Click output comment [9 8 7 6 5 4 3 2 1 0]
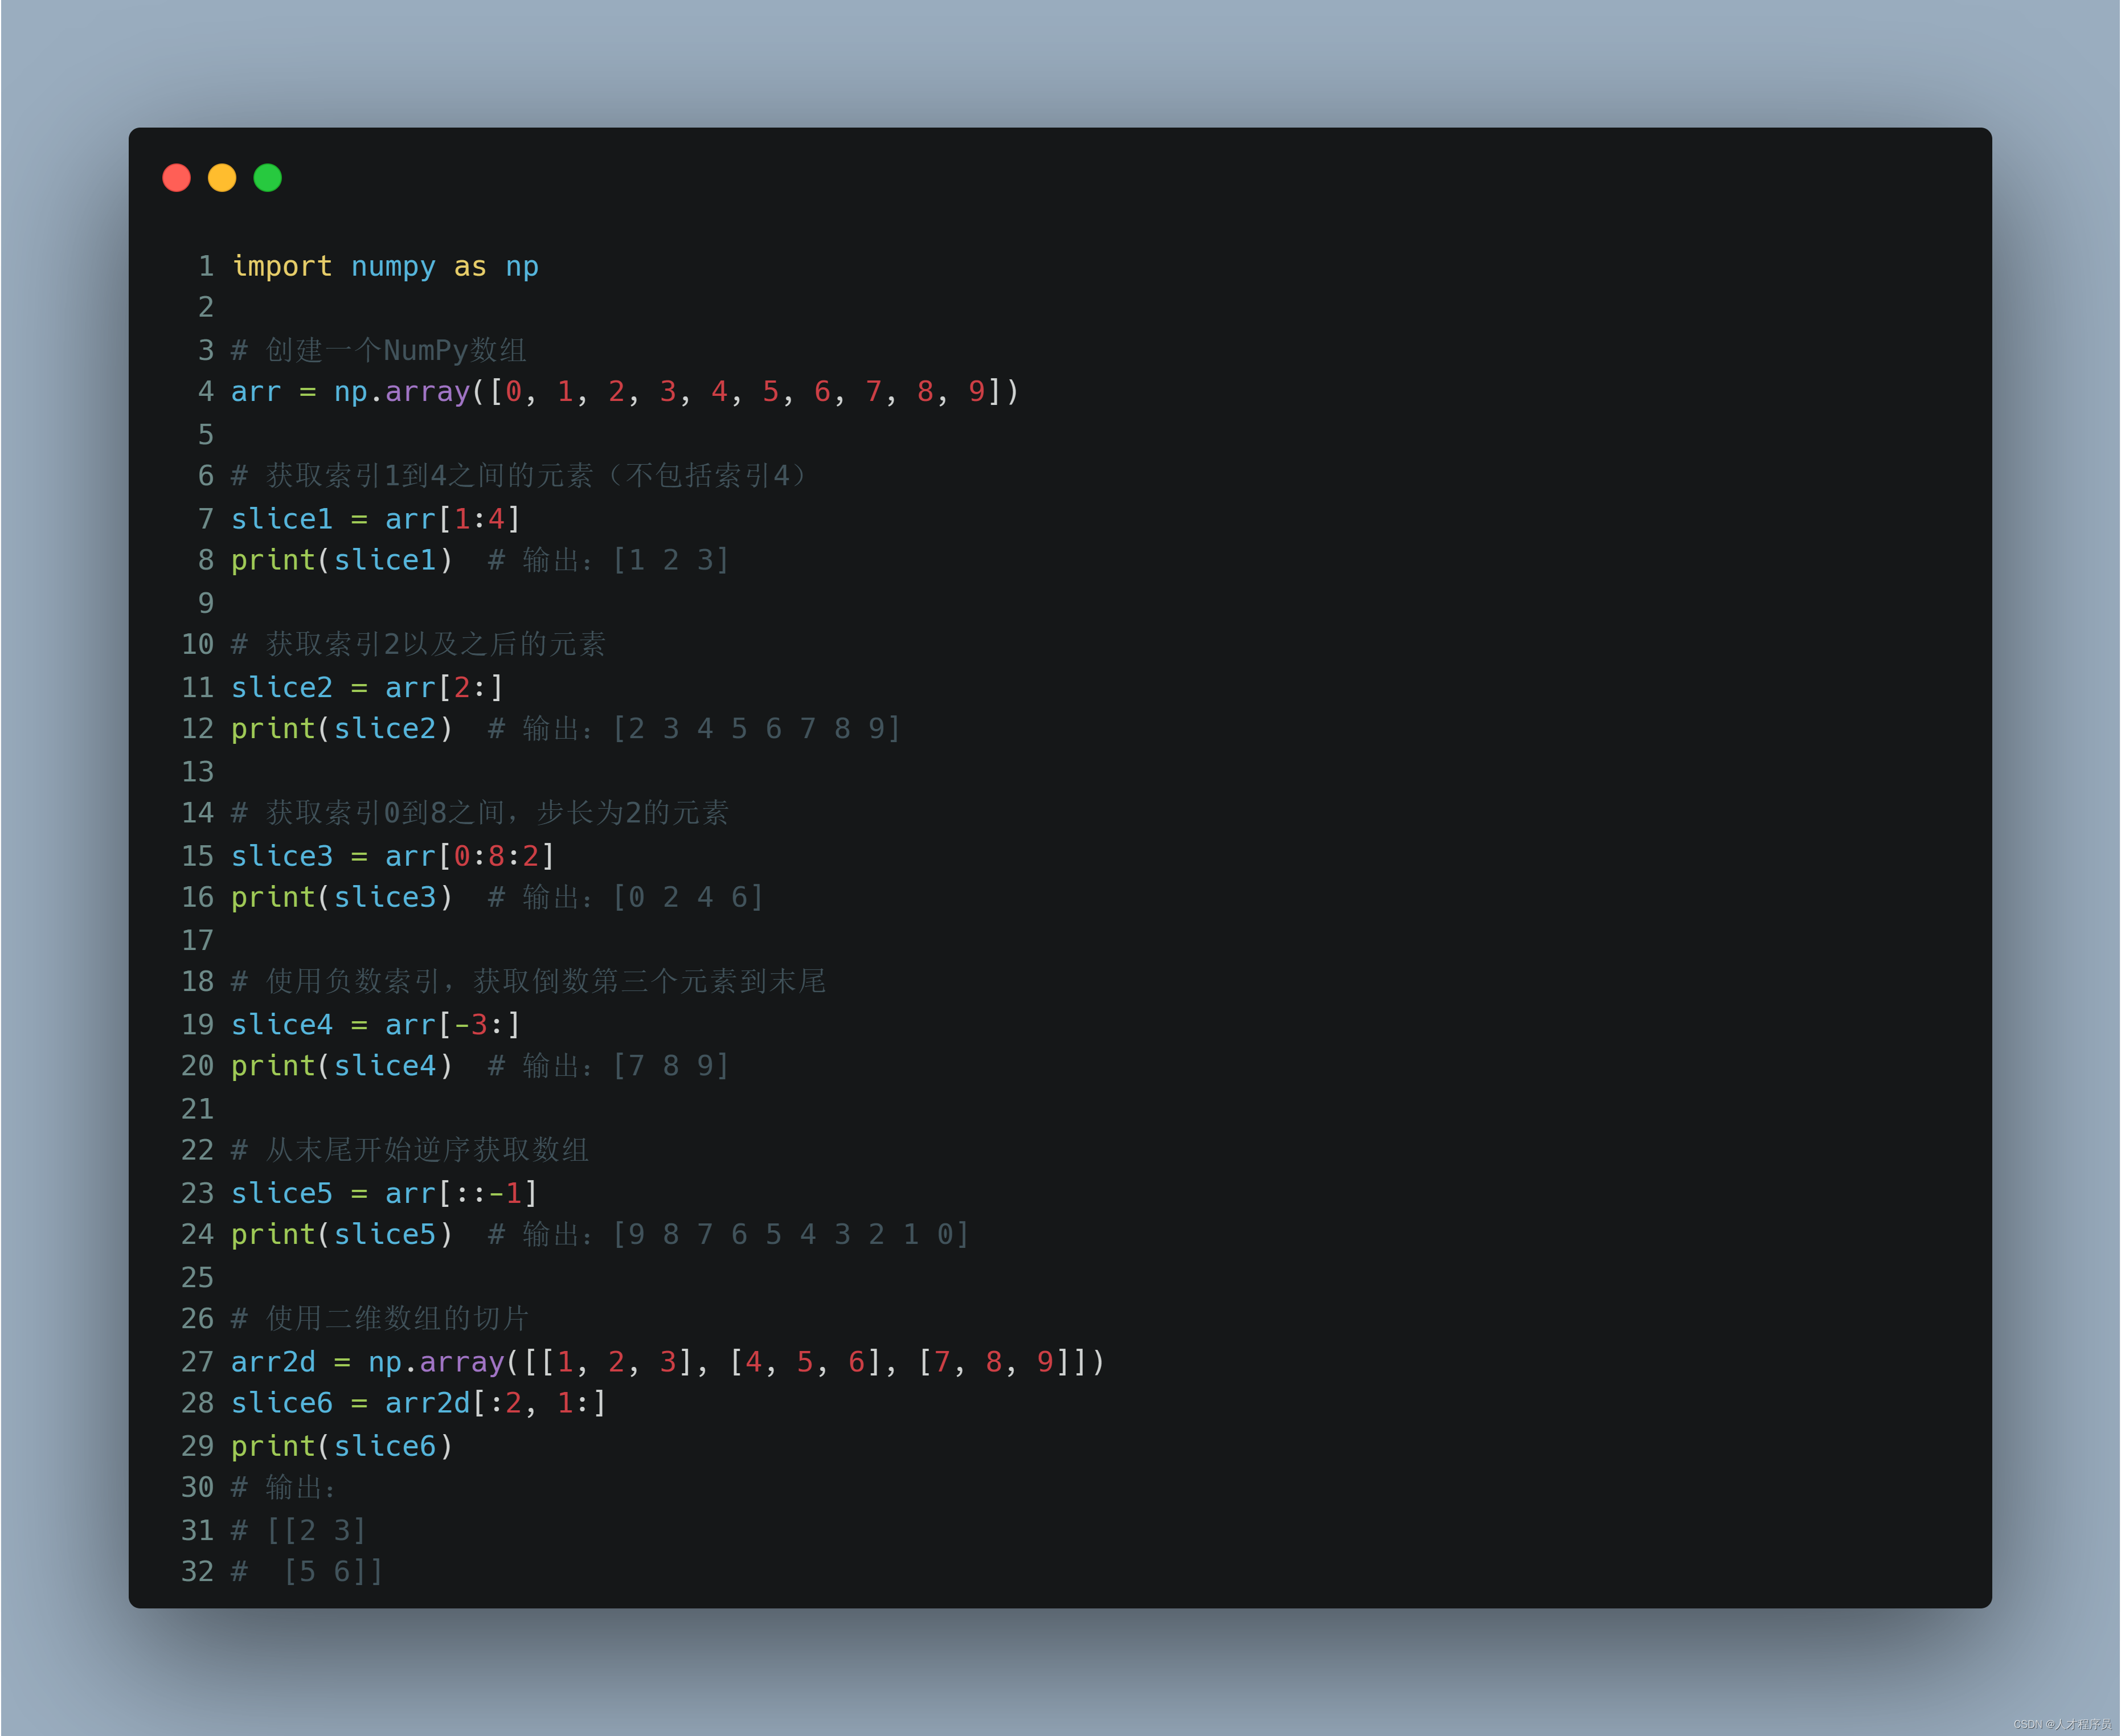2121x1736 pixels. (x=791, y=1235)
